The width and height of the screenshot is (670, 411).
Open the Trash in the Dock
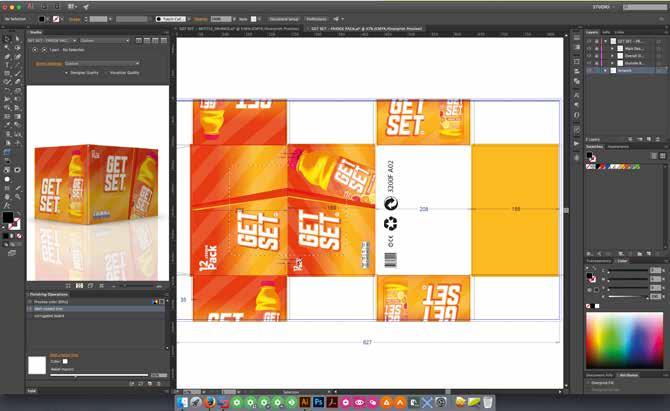tap(488, 402)
